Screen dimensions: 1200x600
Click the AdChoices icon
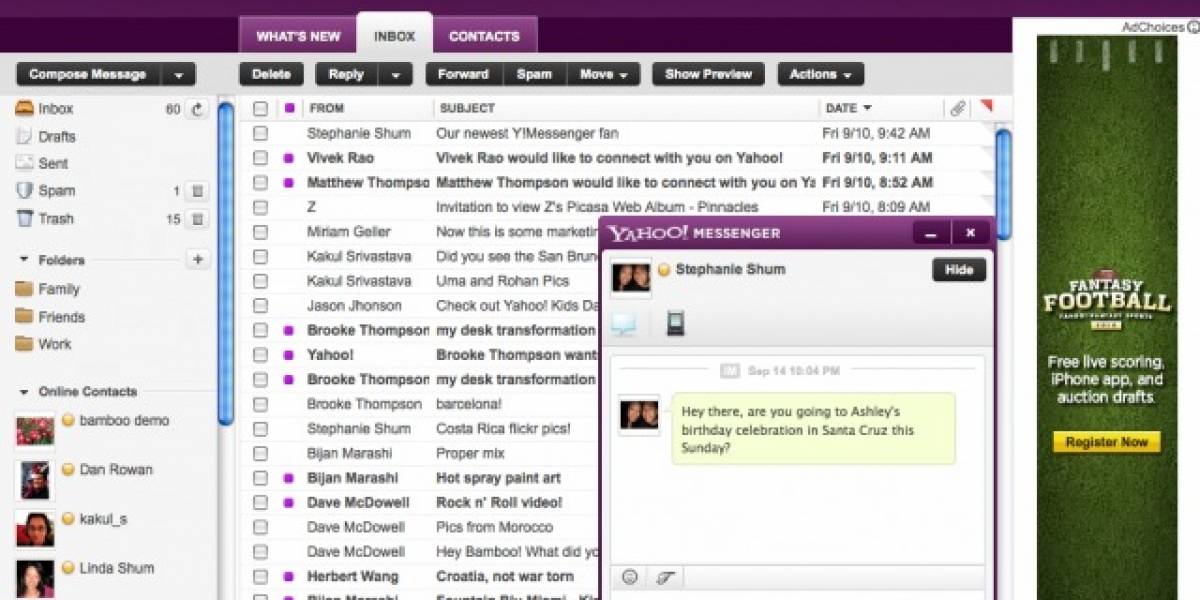pos(1193,27)
